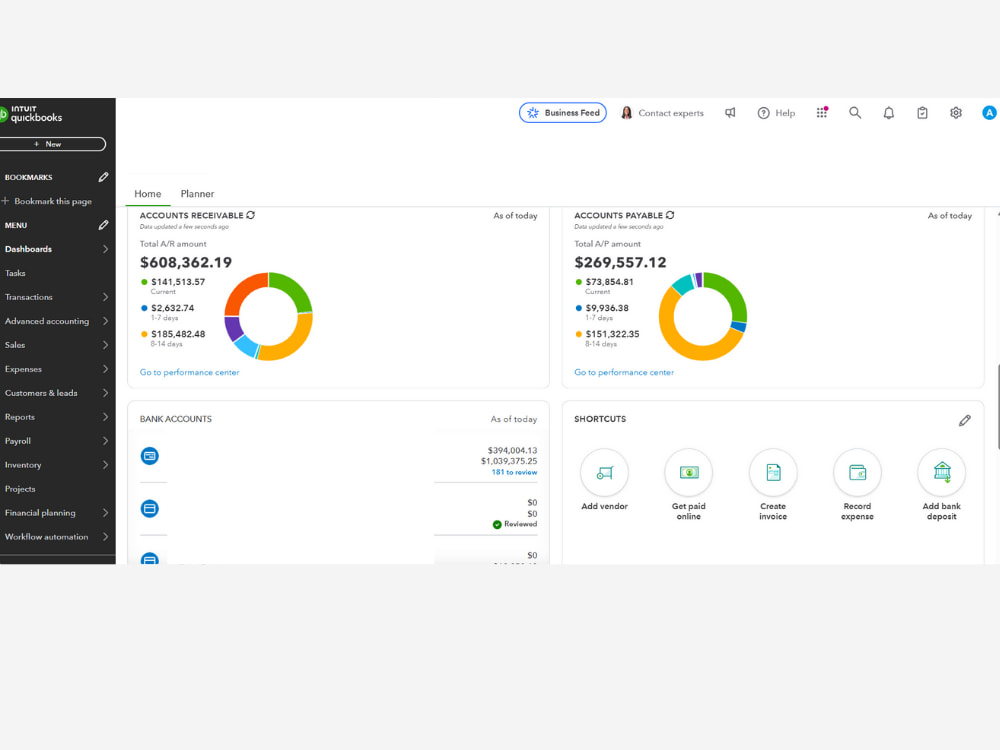Click the $608,362.19 total A/R amount
The width and height of the screenshot is (1000, 750).
(186, 263)
